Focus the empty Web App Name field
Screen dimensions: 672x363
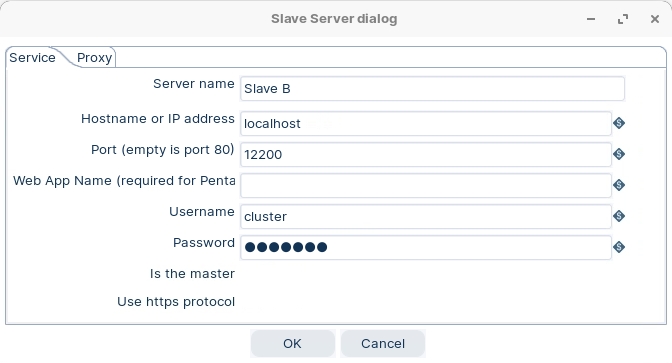426,185
